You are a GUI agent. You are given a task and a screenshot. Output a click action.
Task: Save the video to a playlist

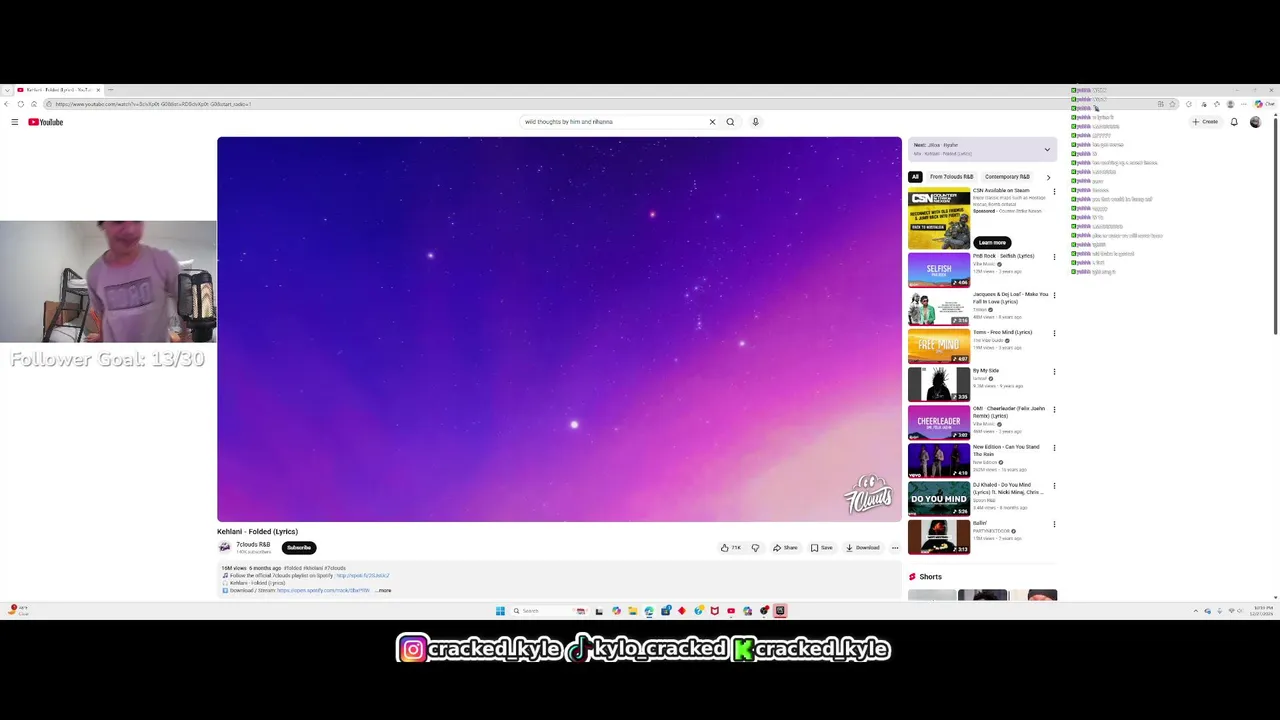[821, 548]
